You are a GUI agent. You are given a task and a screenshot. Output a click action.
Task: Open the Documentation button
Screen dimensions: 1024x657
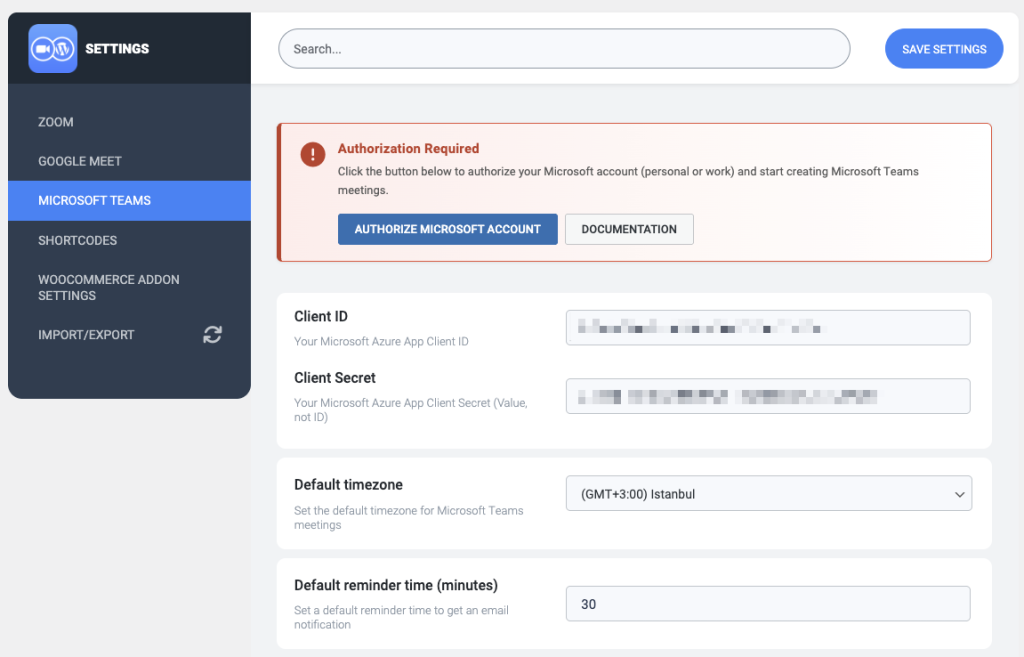pos(629,229)
